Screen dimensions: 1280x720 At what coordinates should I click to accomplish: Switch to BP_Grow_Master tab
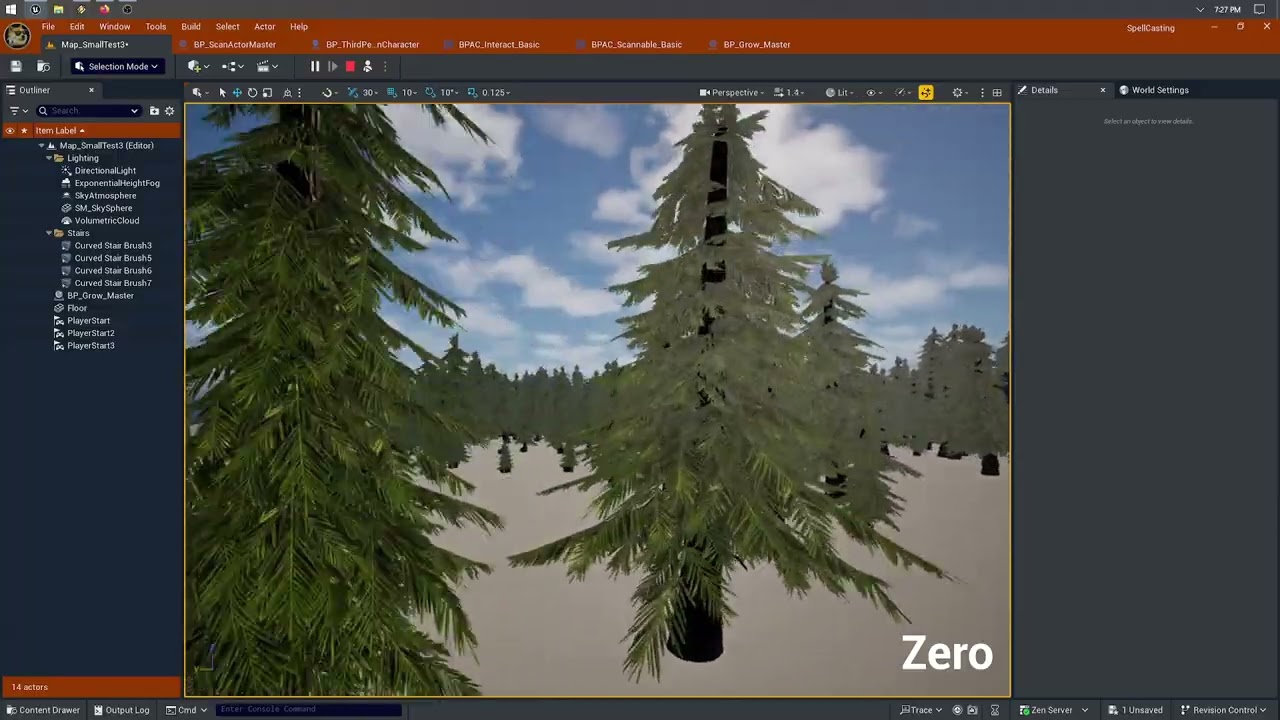pos(757,44)
